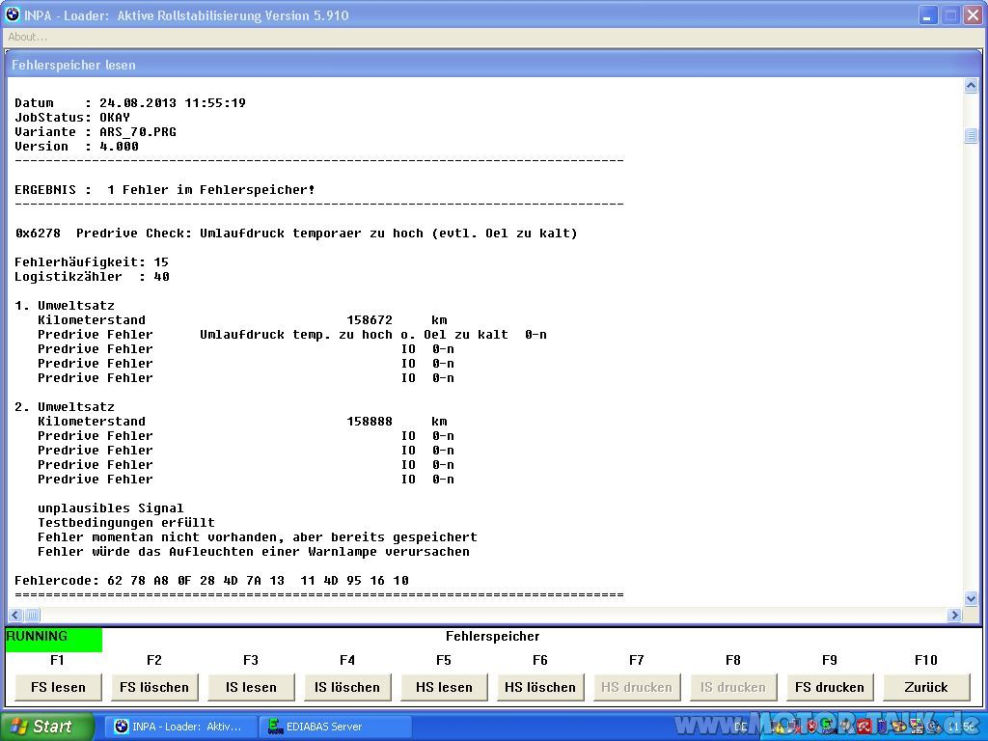This screenshot has height=741, width=988.
Task: Click the JobStatus: OKAY line
Action: pos(72,117)
